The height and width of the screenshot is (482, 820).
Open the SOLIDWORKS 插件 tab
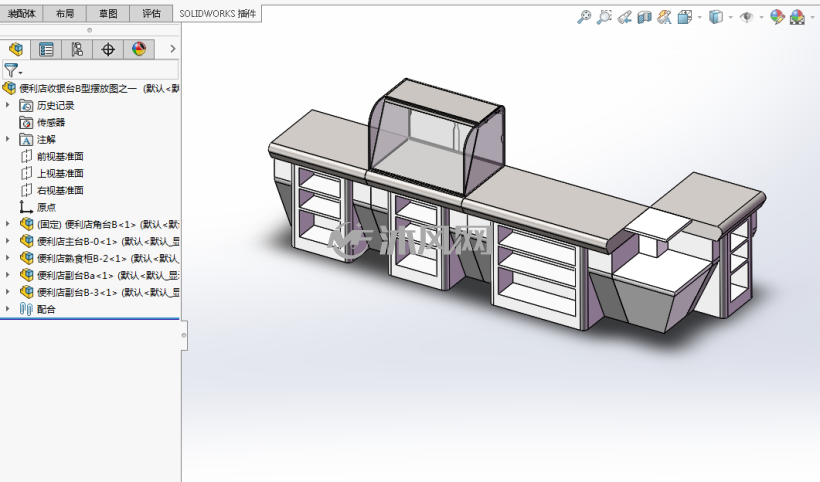click(218, 14)
